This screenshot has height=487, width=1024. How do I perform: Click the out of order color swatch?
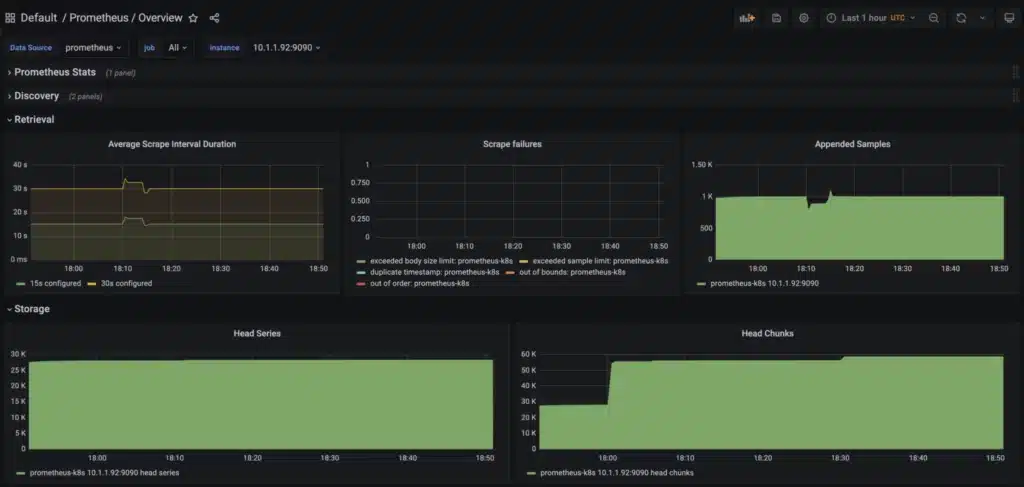(360, 283)
